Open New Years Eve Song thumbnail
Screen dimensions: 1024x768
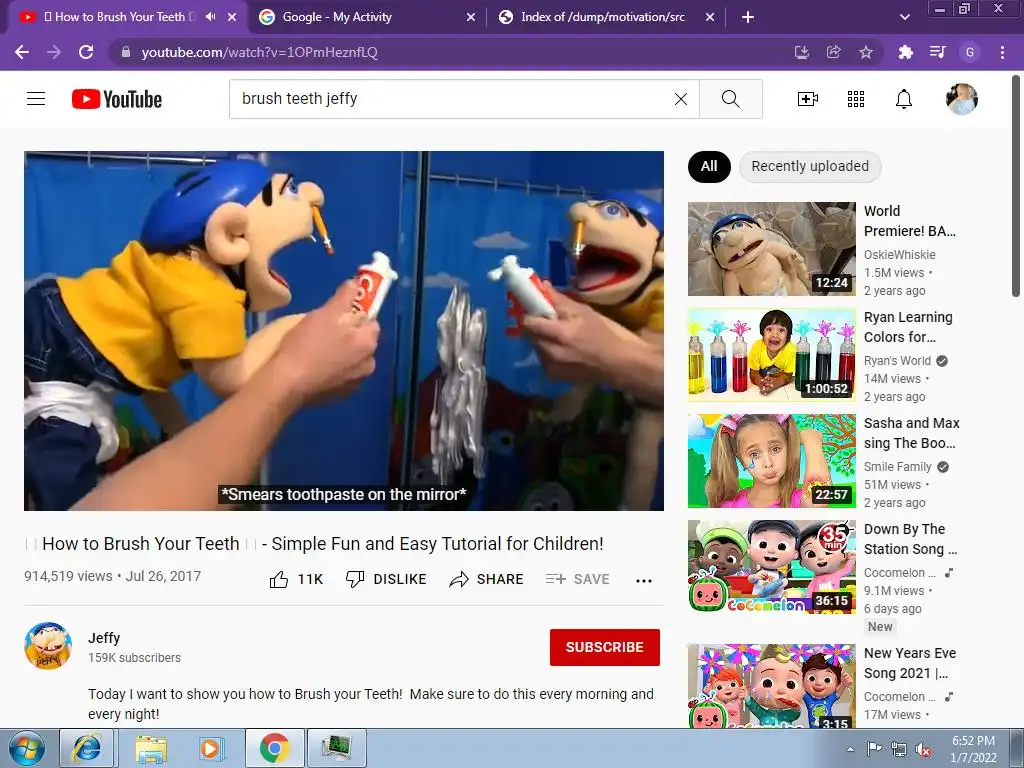[771, 686]
